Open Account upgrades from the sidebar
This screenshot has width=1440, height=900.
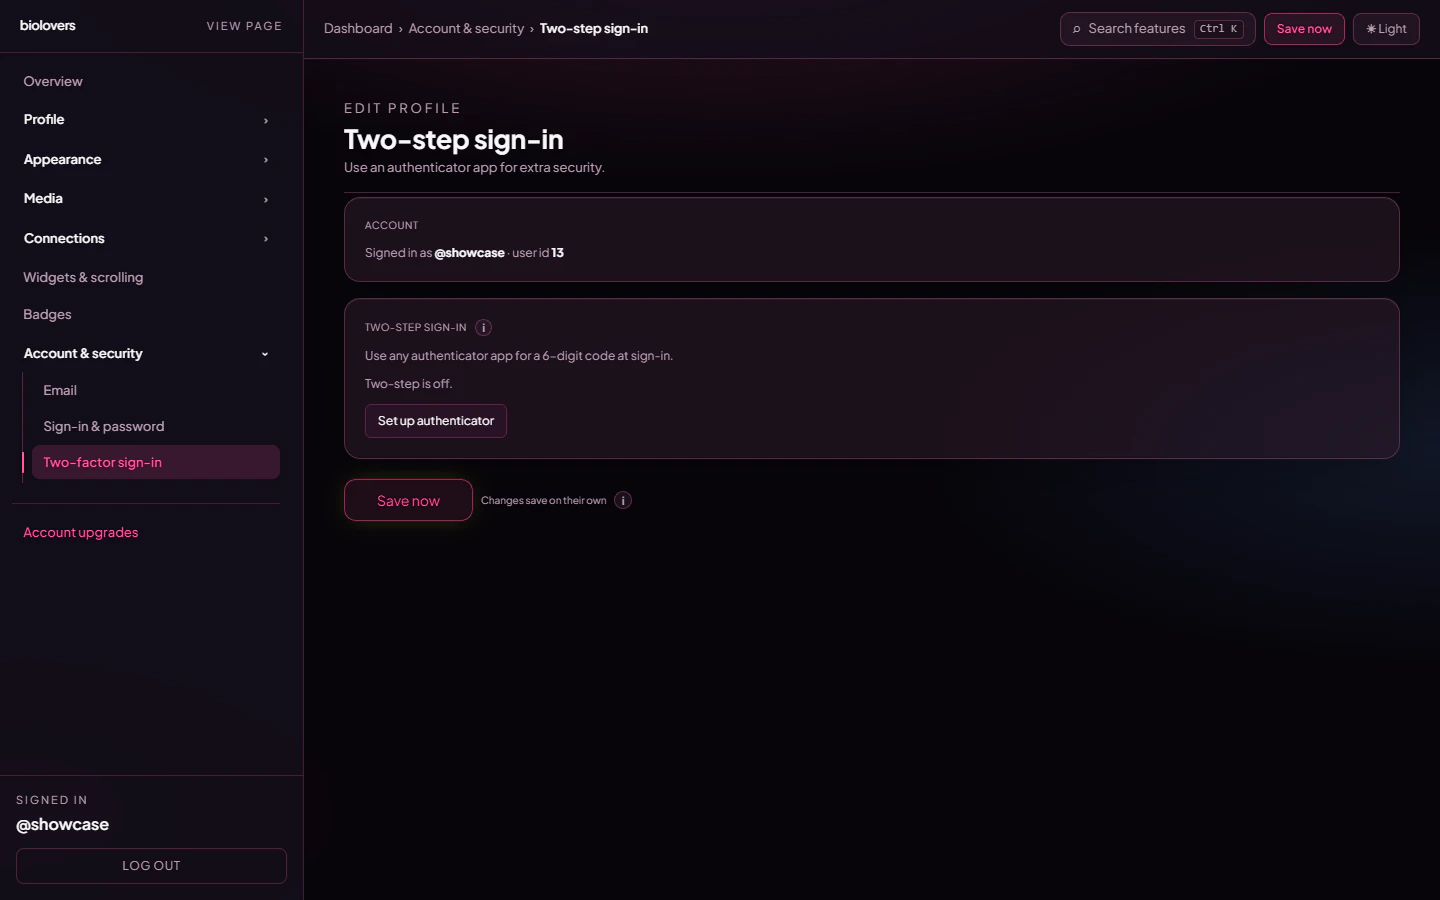81,532
